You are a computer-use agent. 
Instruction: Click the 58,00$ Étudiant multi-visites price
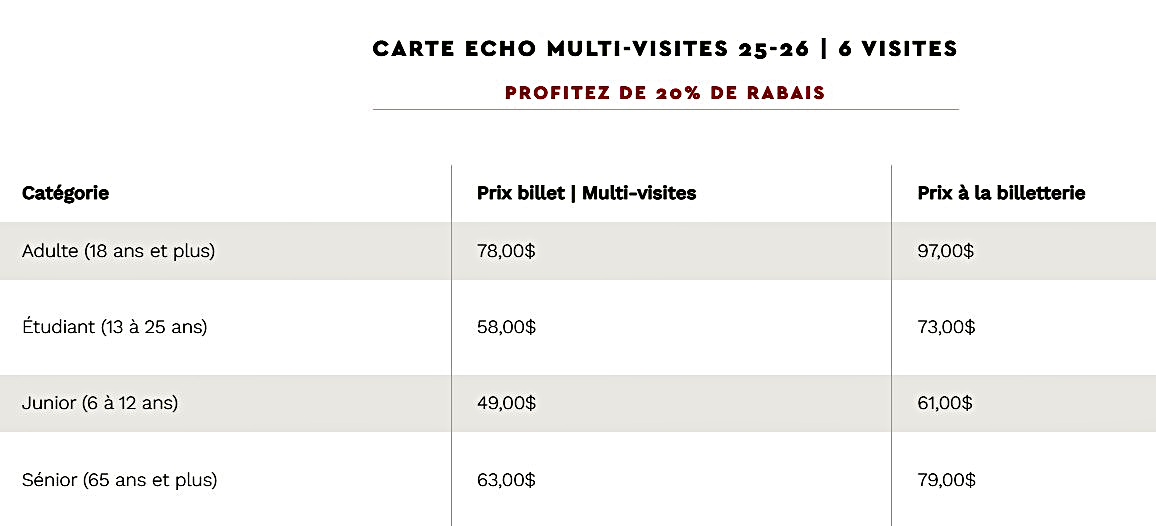506,327
